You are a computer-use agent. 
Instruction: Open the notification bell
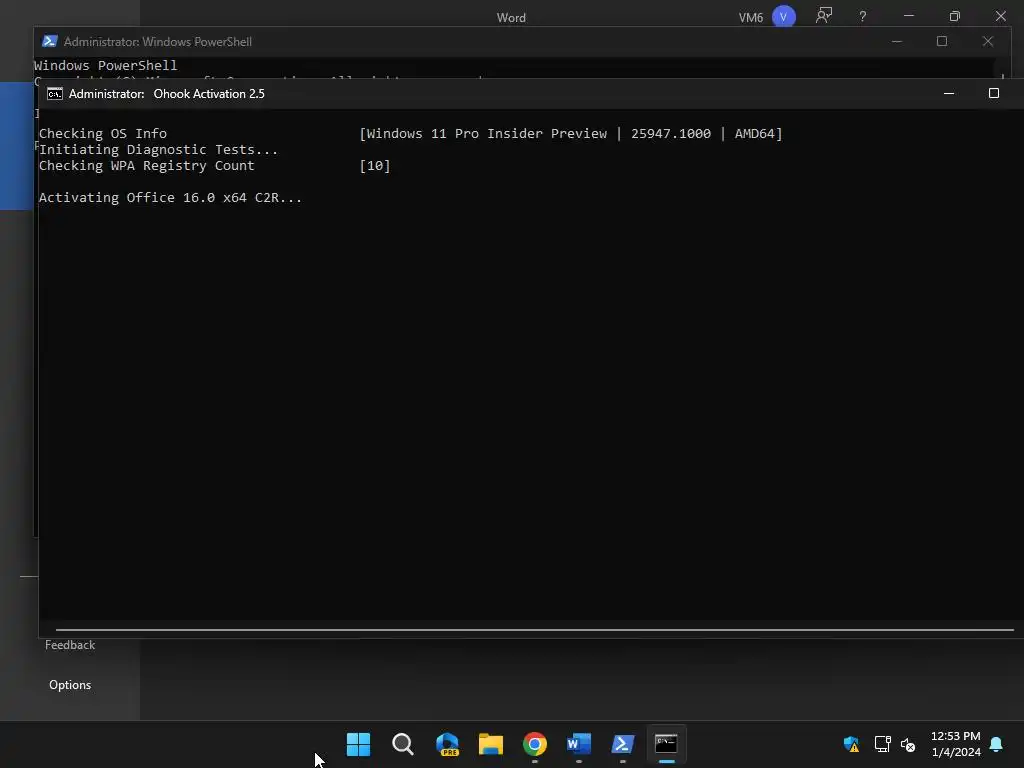(996, 744)
